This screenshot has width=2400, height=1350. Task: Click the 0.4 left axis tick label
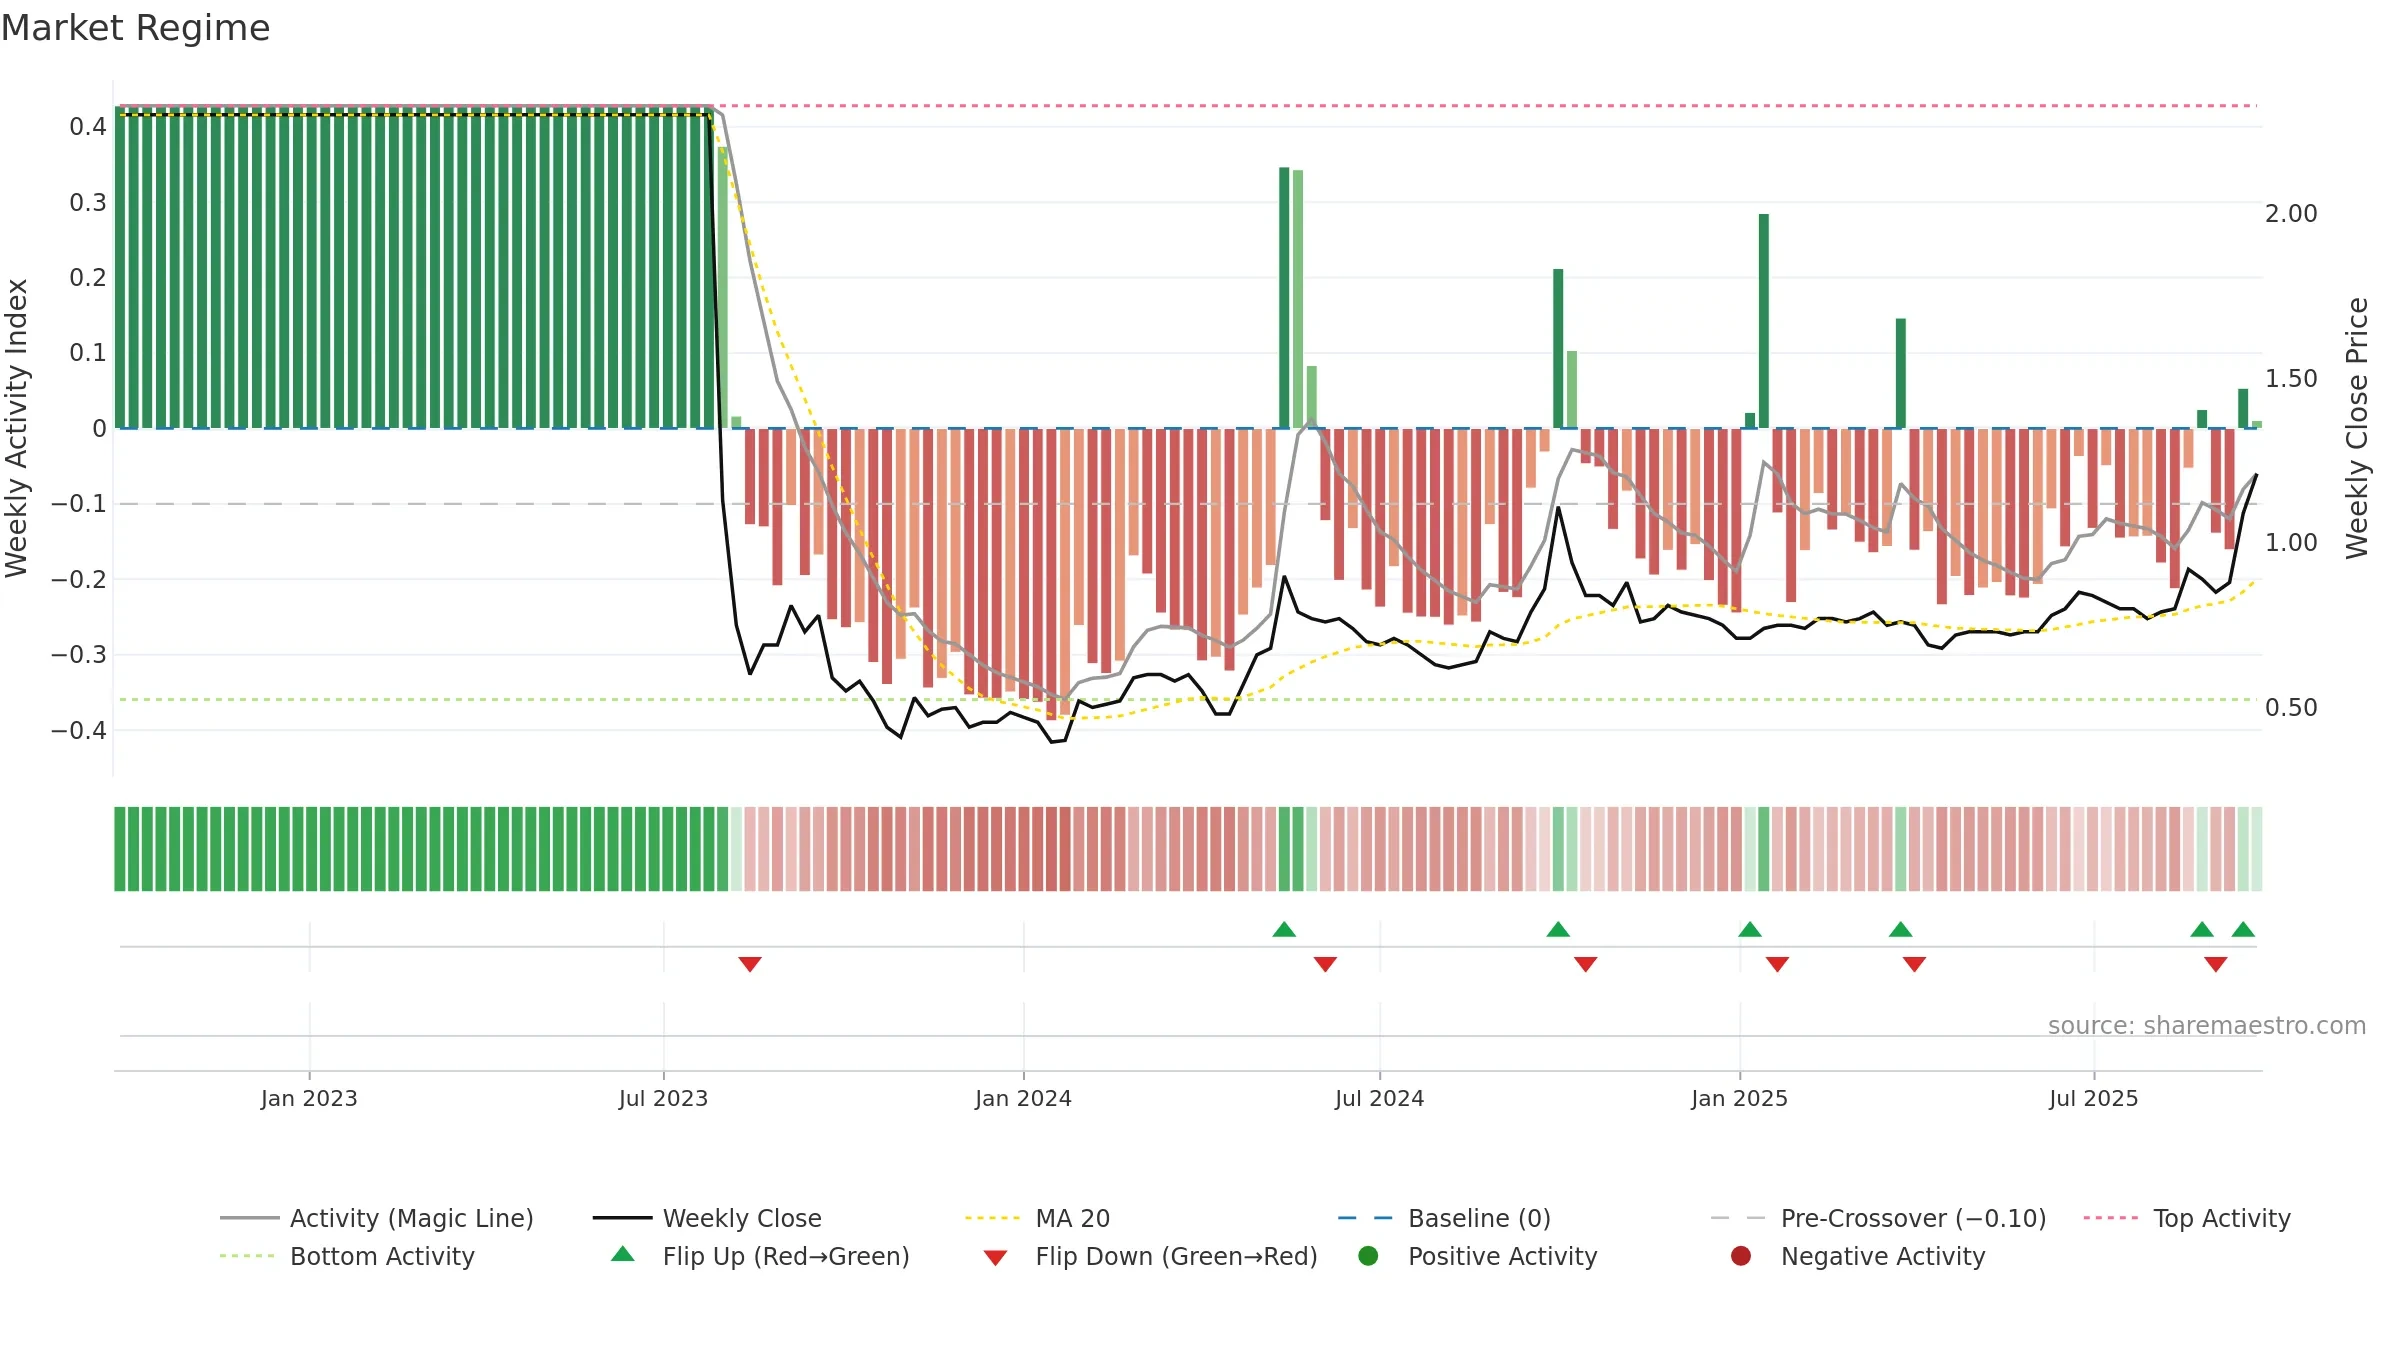(88, 126)
